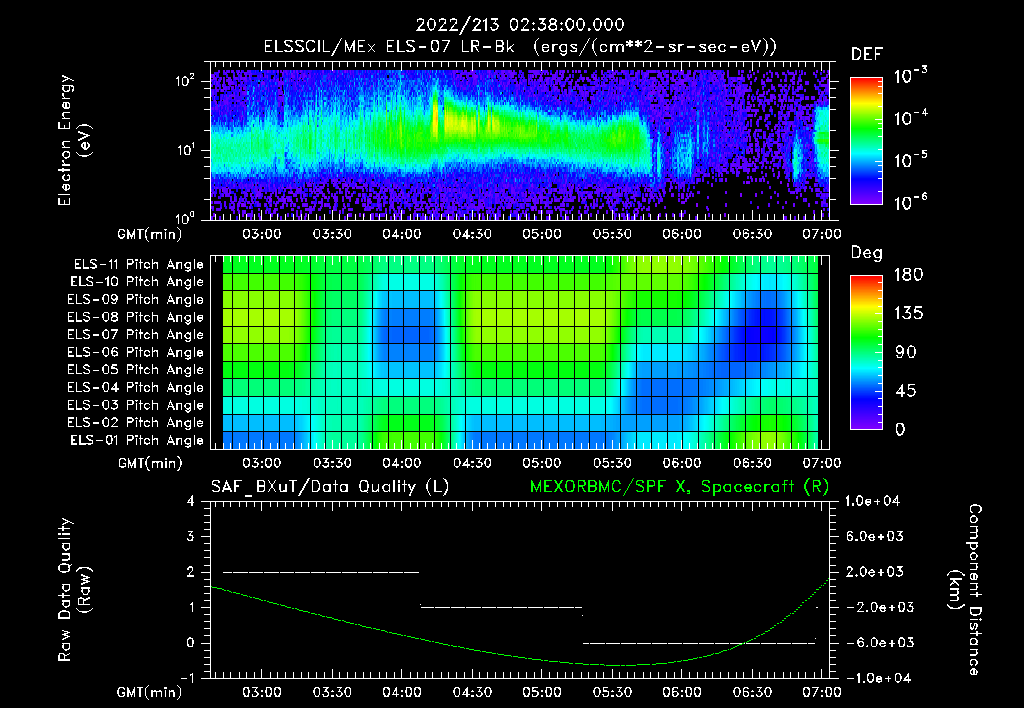1024x708 pixels.
Task: Click the GMT(min) label under spectrogram panel
Action: coord(150,234)
